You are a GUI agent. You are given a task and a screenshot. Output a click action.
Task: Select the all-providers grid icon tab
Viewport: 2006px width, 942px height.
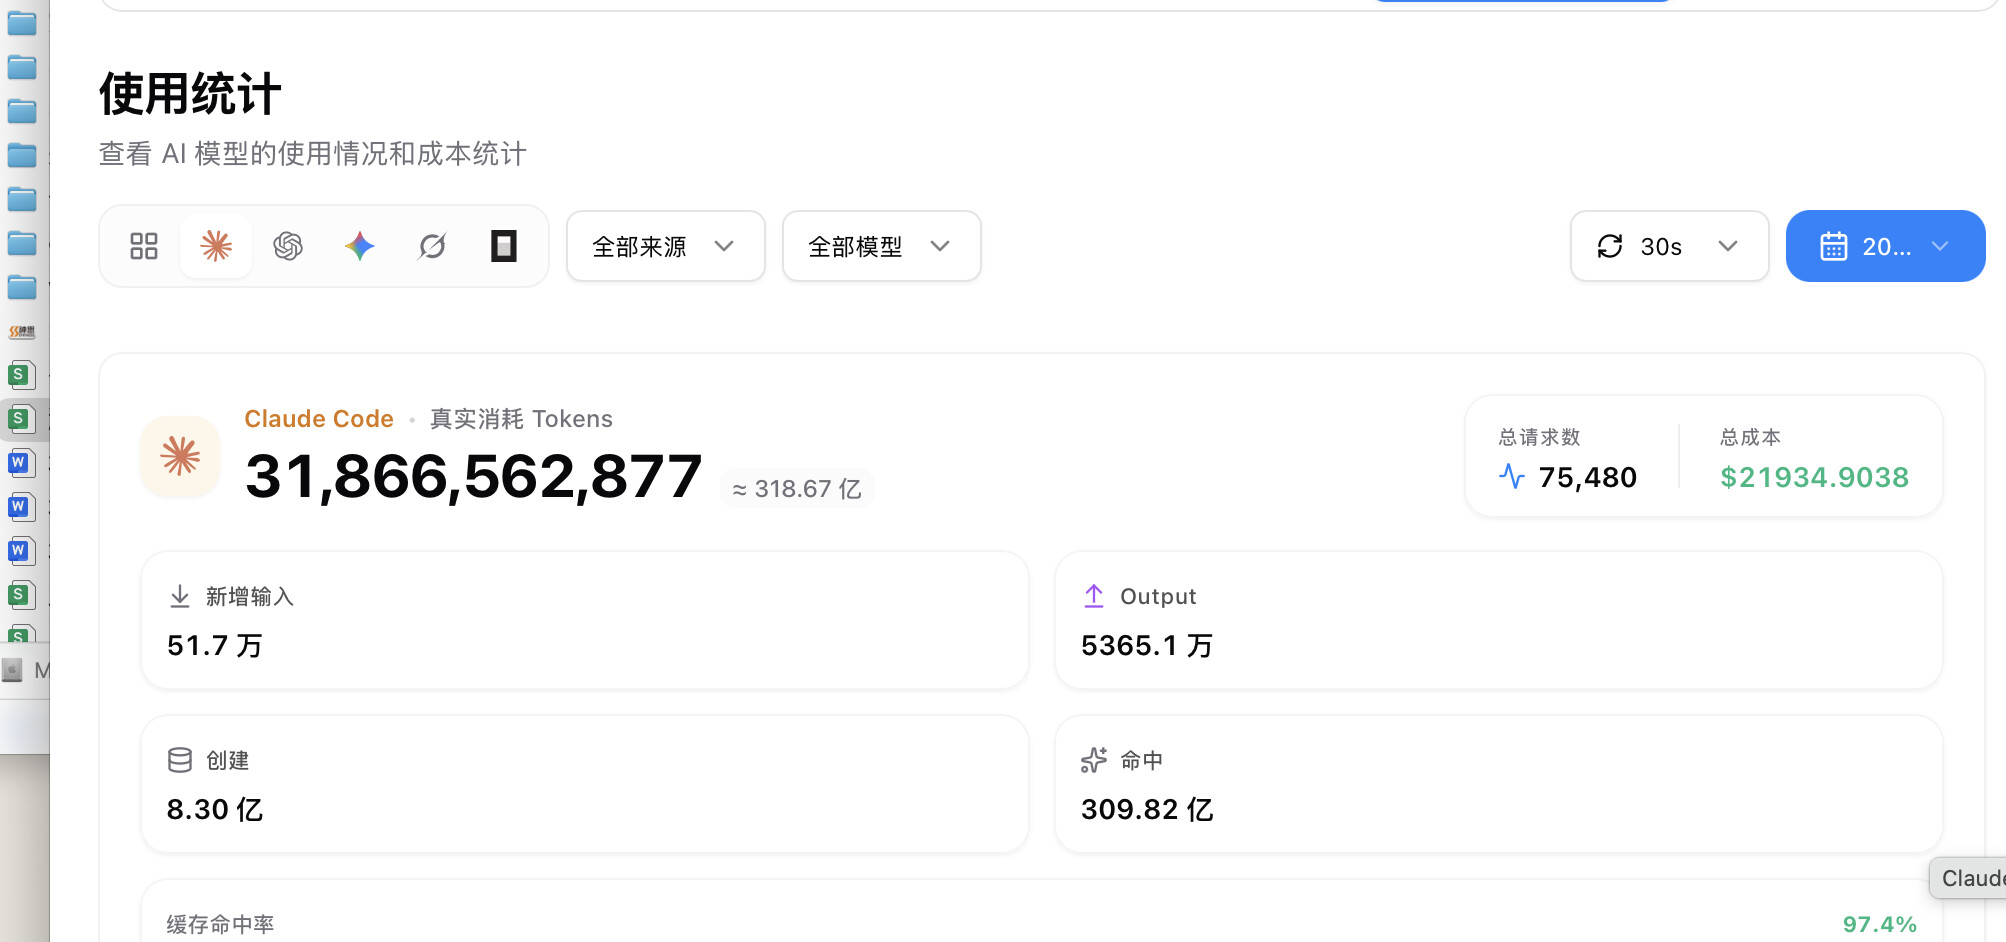click(144, 246)
